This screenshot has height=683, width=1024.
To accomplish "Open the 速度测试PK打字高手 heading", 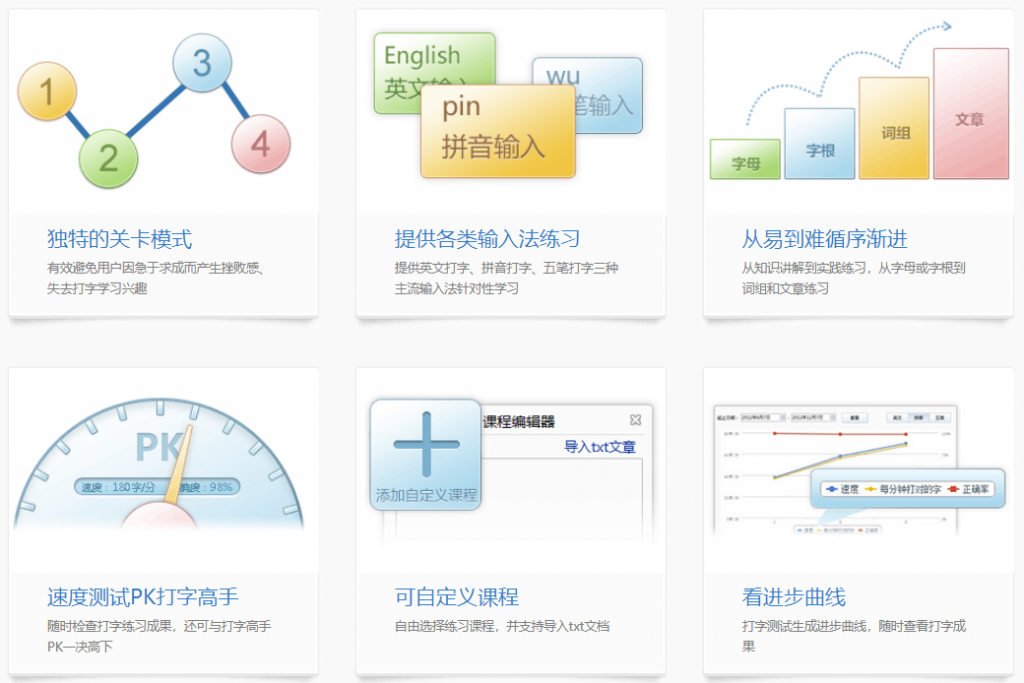I will click(x=143, y=597).
